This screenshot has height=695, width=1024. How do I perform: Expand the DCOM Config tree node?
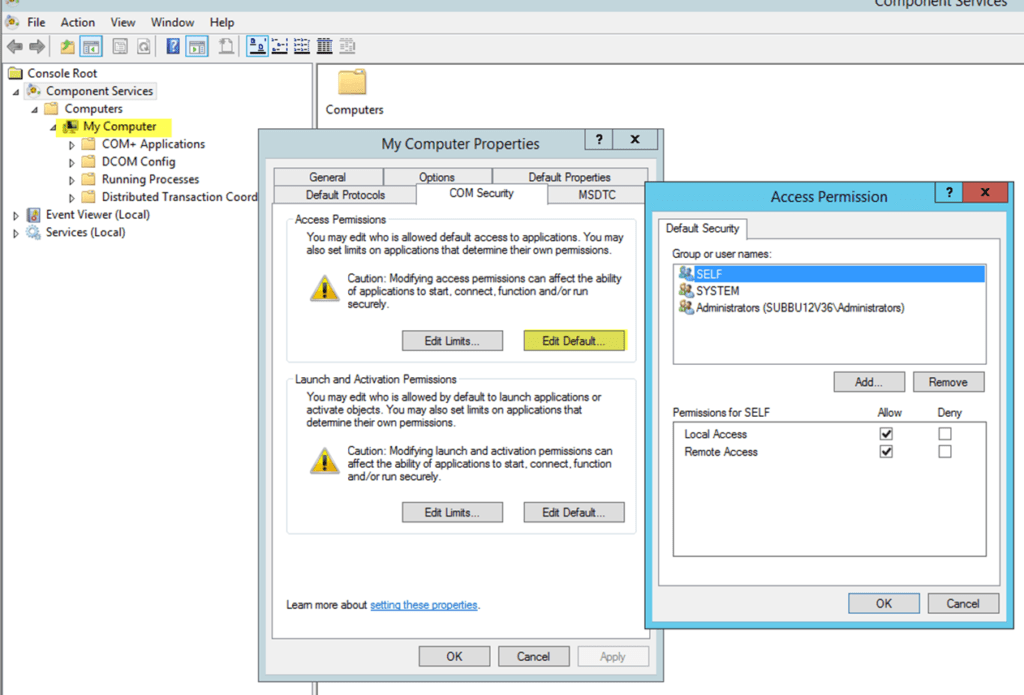point(72,162)
